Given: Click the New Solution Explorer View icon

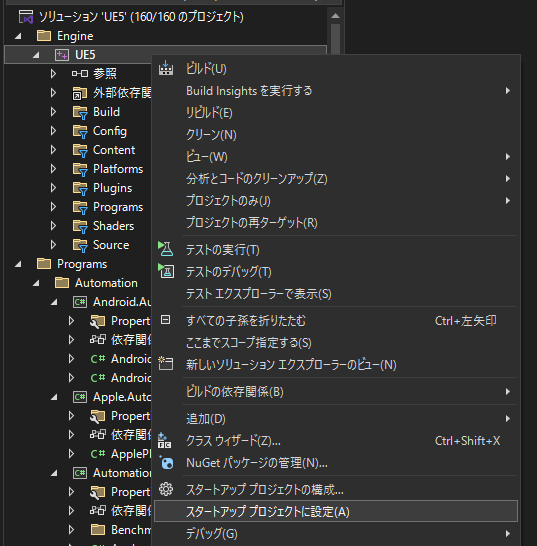Looking at the screenshot, I should pos(166,363).
